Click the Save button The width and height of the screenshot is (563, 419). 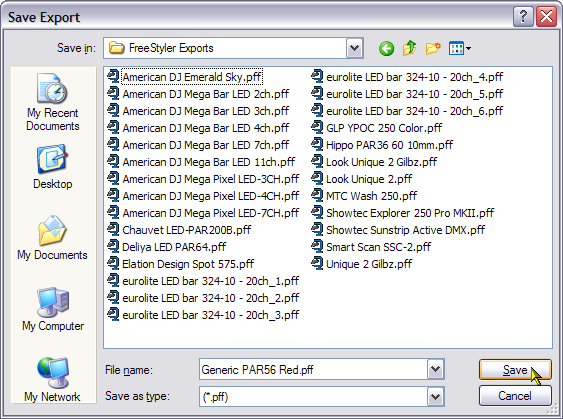515,369
